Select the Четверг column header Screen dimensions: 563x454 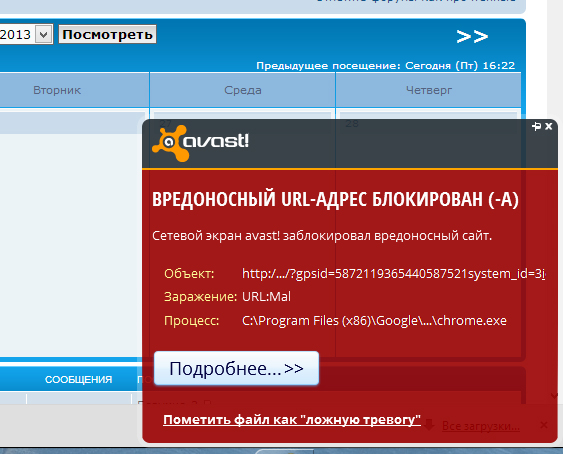coord(429,90)
